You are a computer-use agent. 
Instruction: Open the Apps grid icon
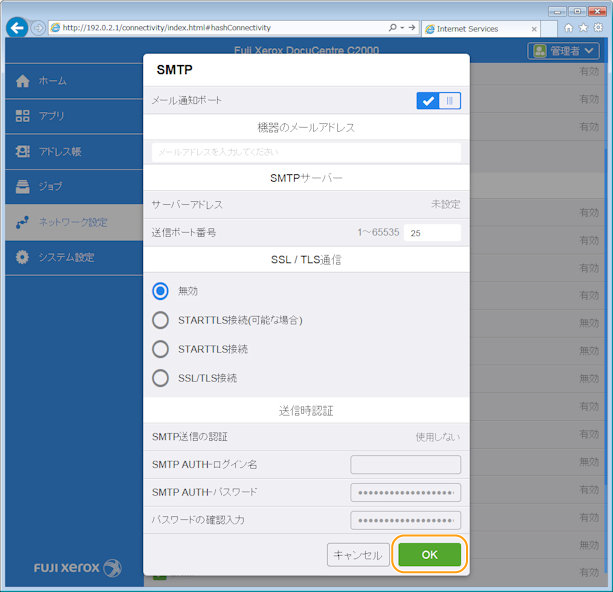[23, 116]
